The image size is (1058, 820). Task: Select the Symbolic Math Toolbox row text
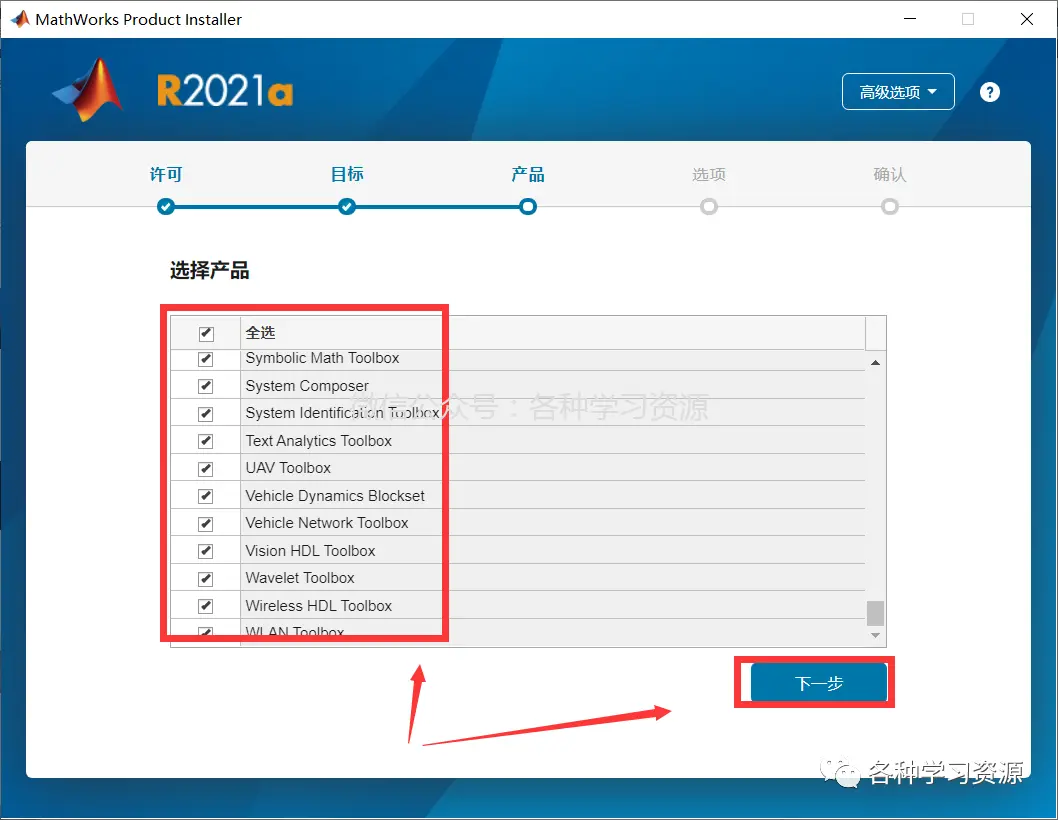pyautogui.click(x=322, y=358)
